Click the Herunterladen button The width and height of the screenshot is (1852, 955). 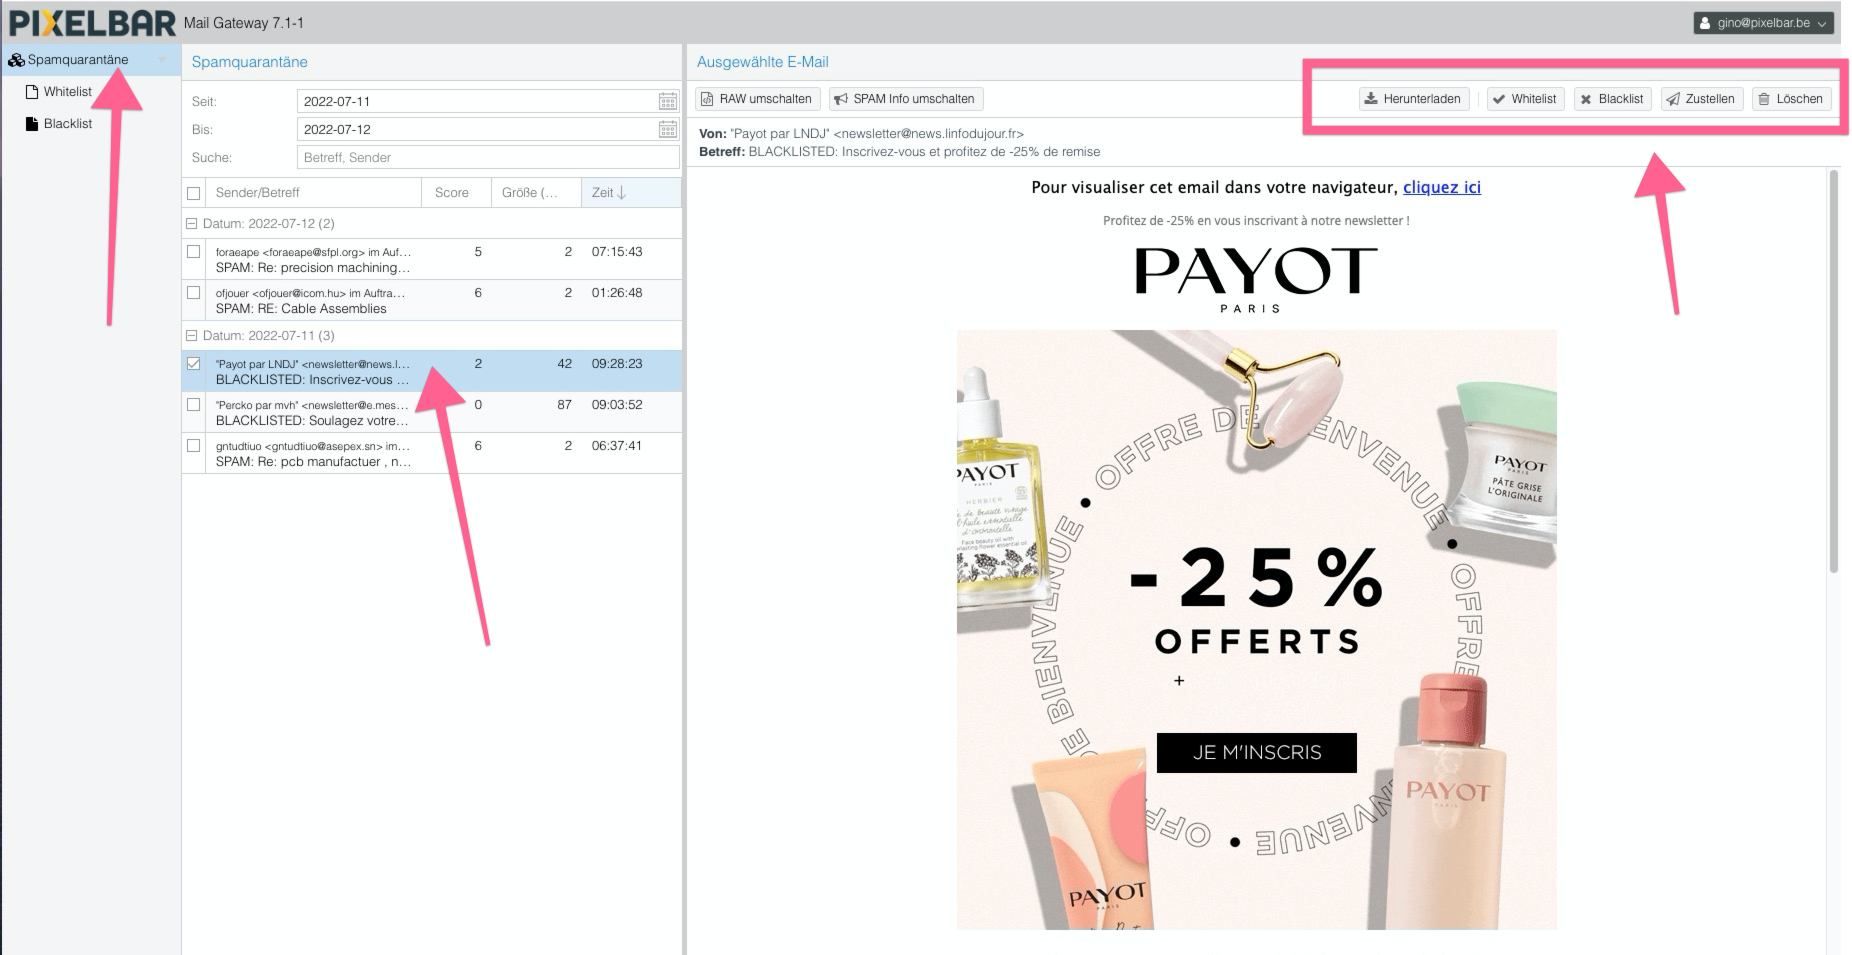coord(1414,99)
